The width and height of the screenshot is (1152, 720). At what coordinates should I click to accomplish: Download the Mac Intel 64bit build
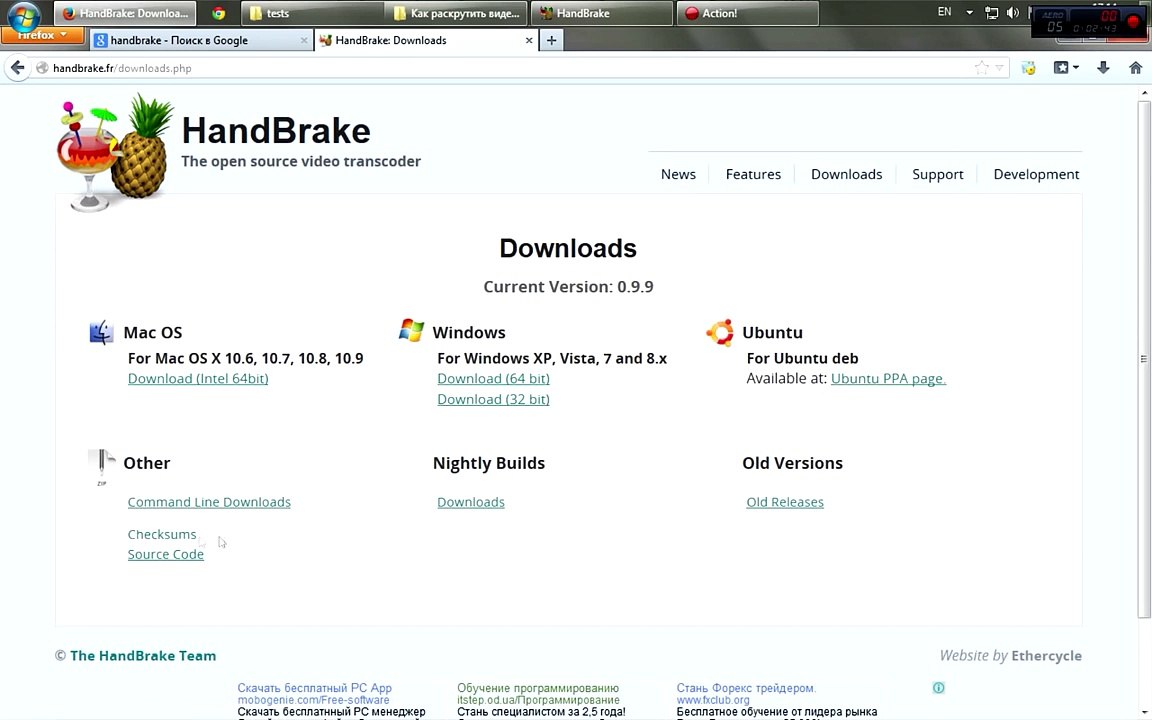pos(198,378)
